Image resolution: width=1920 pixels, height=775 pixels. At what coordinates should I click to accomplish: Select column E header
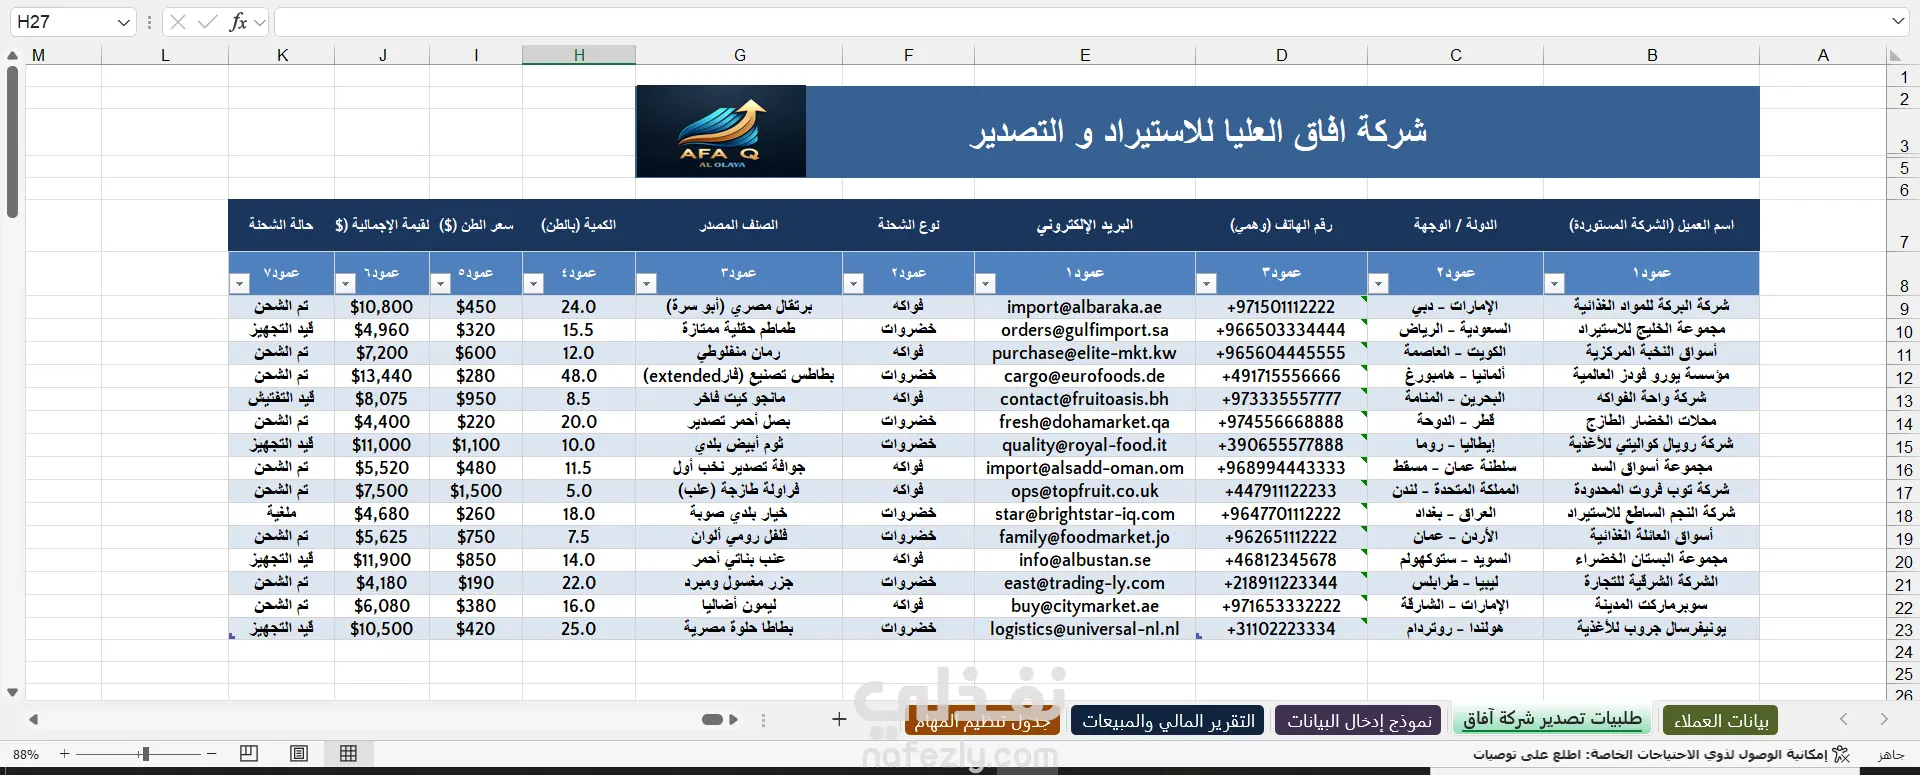pyautogui.click(x=1085, y=56)
